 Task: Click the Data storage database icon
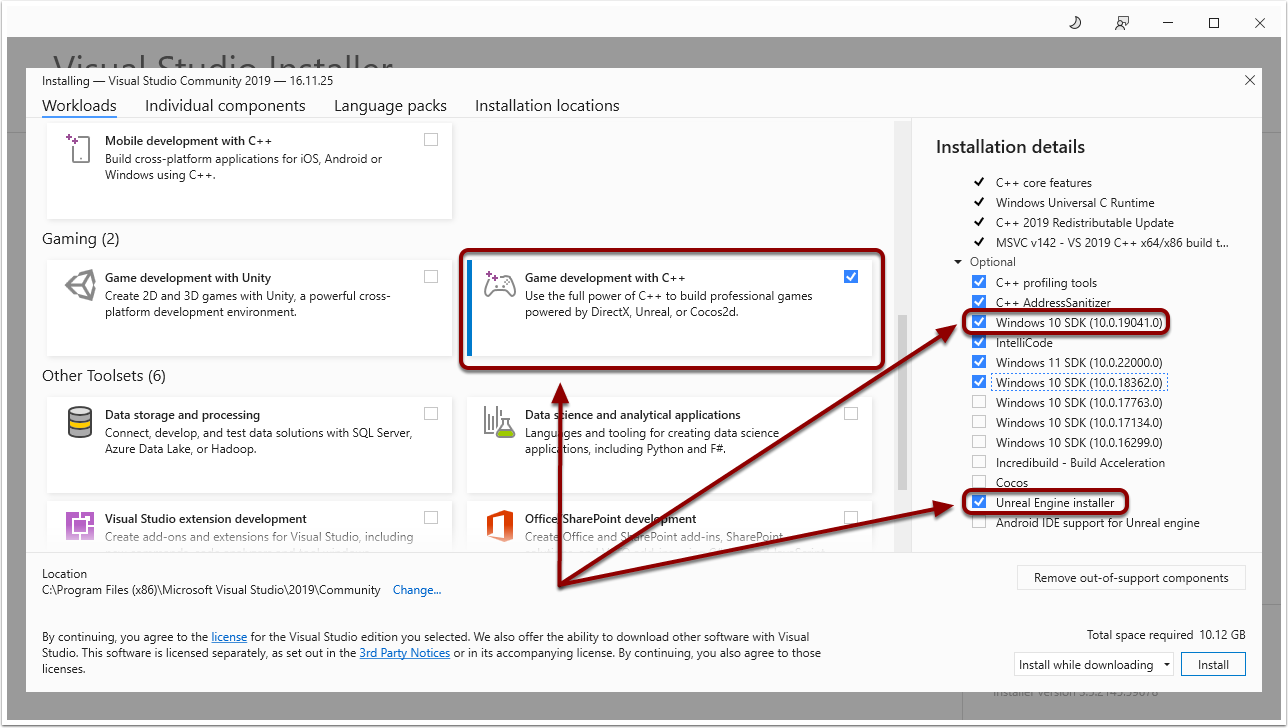click(80, 422)
